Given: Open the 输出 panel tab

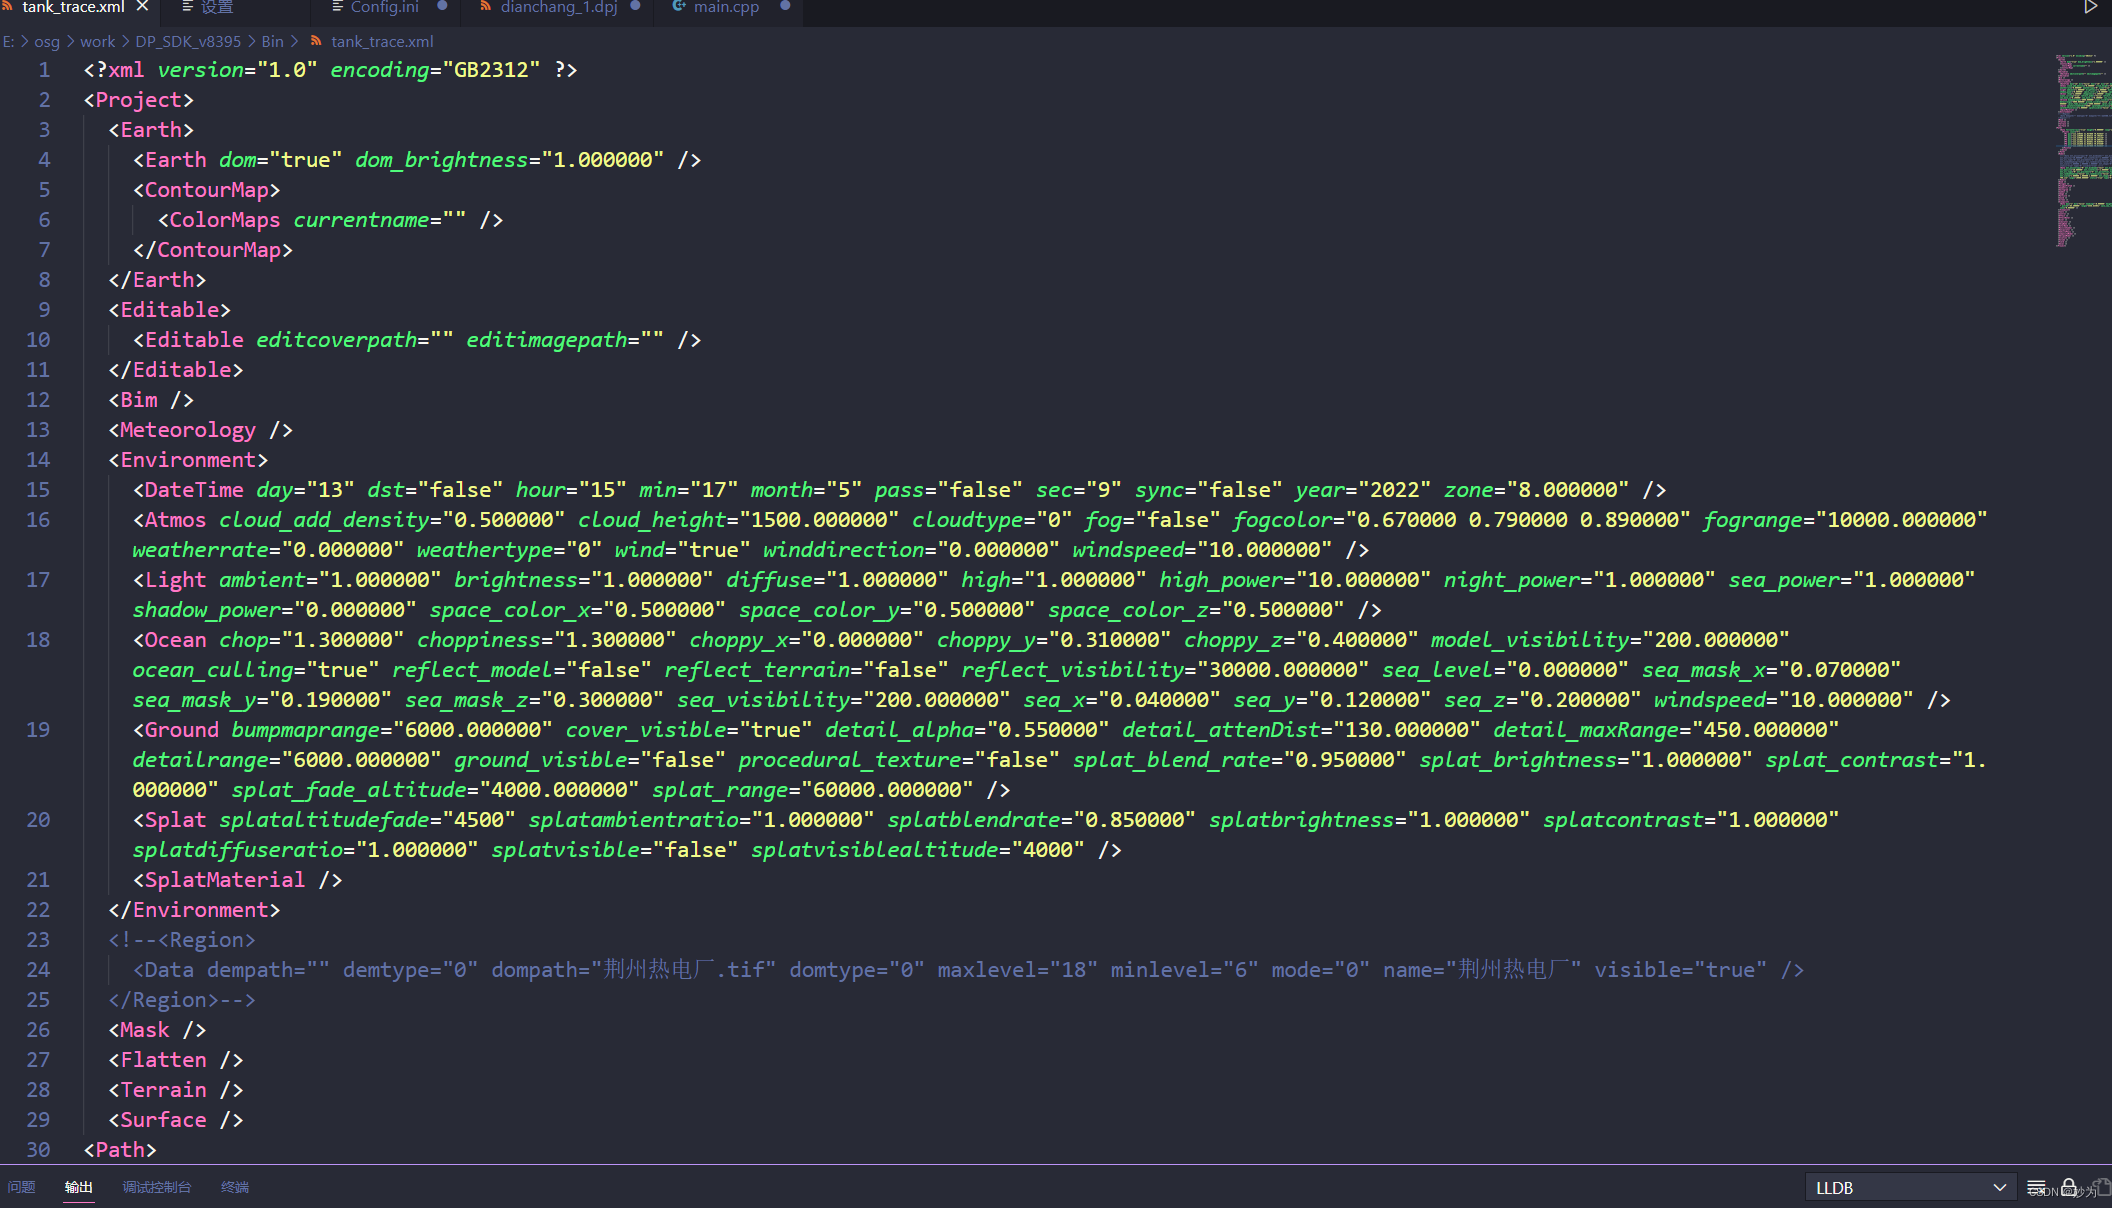Looking at the screenshot, I should click(x=78, y=1187).
